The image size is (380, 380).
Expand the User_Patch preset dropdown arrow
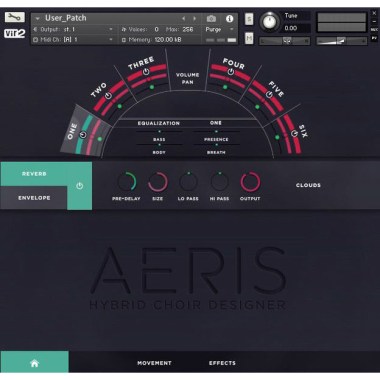pyautogui.click(x=38, y=19)
